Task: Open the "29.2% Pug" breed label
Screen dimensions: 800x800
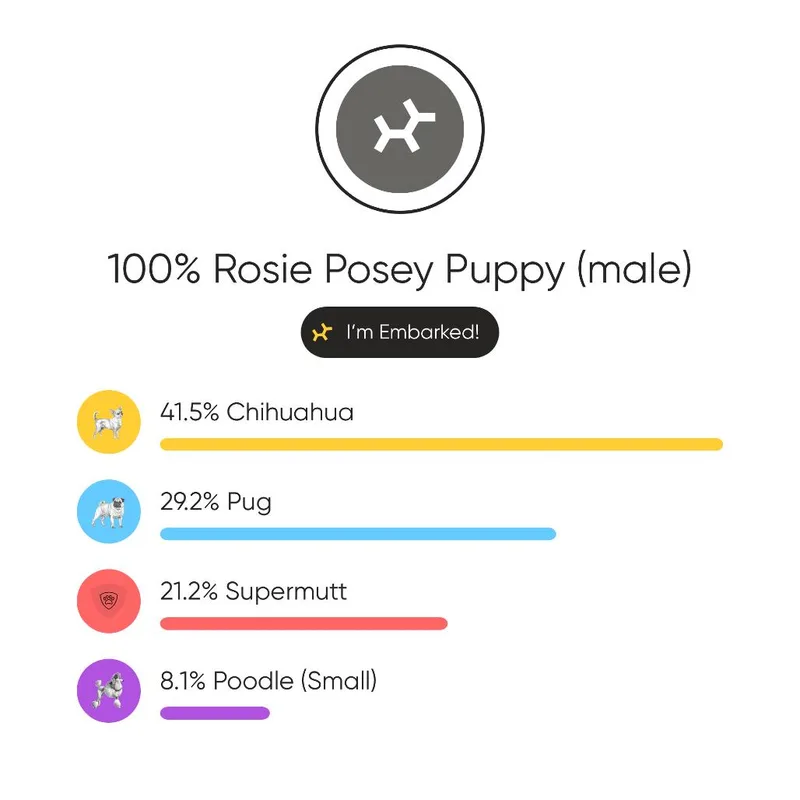Action: pos(216,502)
